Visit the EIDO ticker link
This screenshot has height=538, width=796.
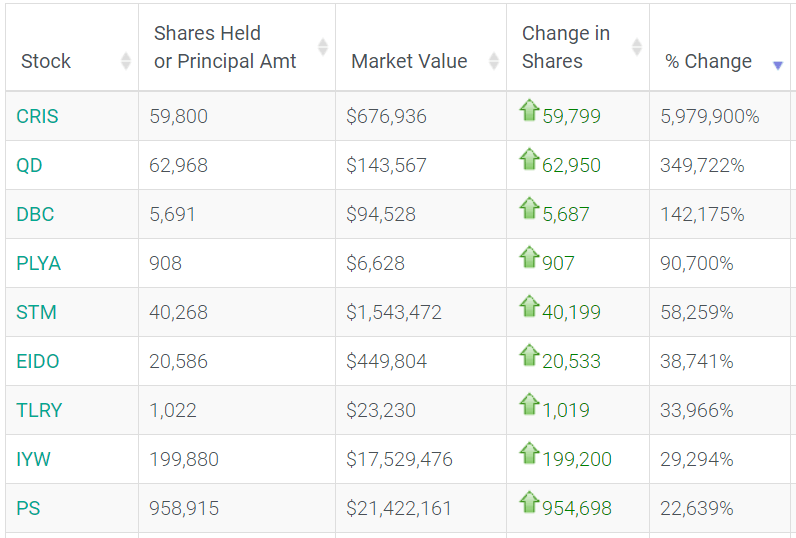point(38,361)
